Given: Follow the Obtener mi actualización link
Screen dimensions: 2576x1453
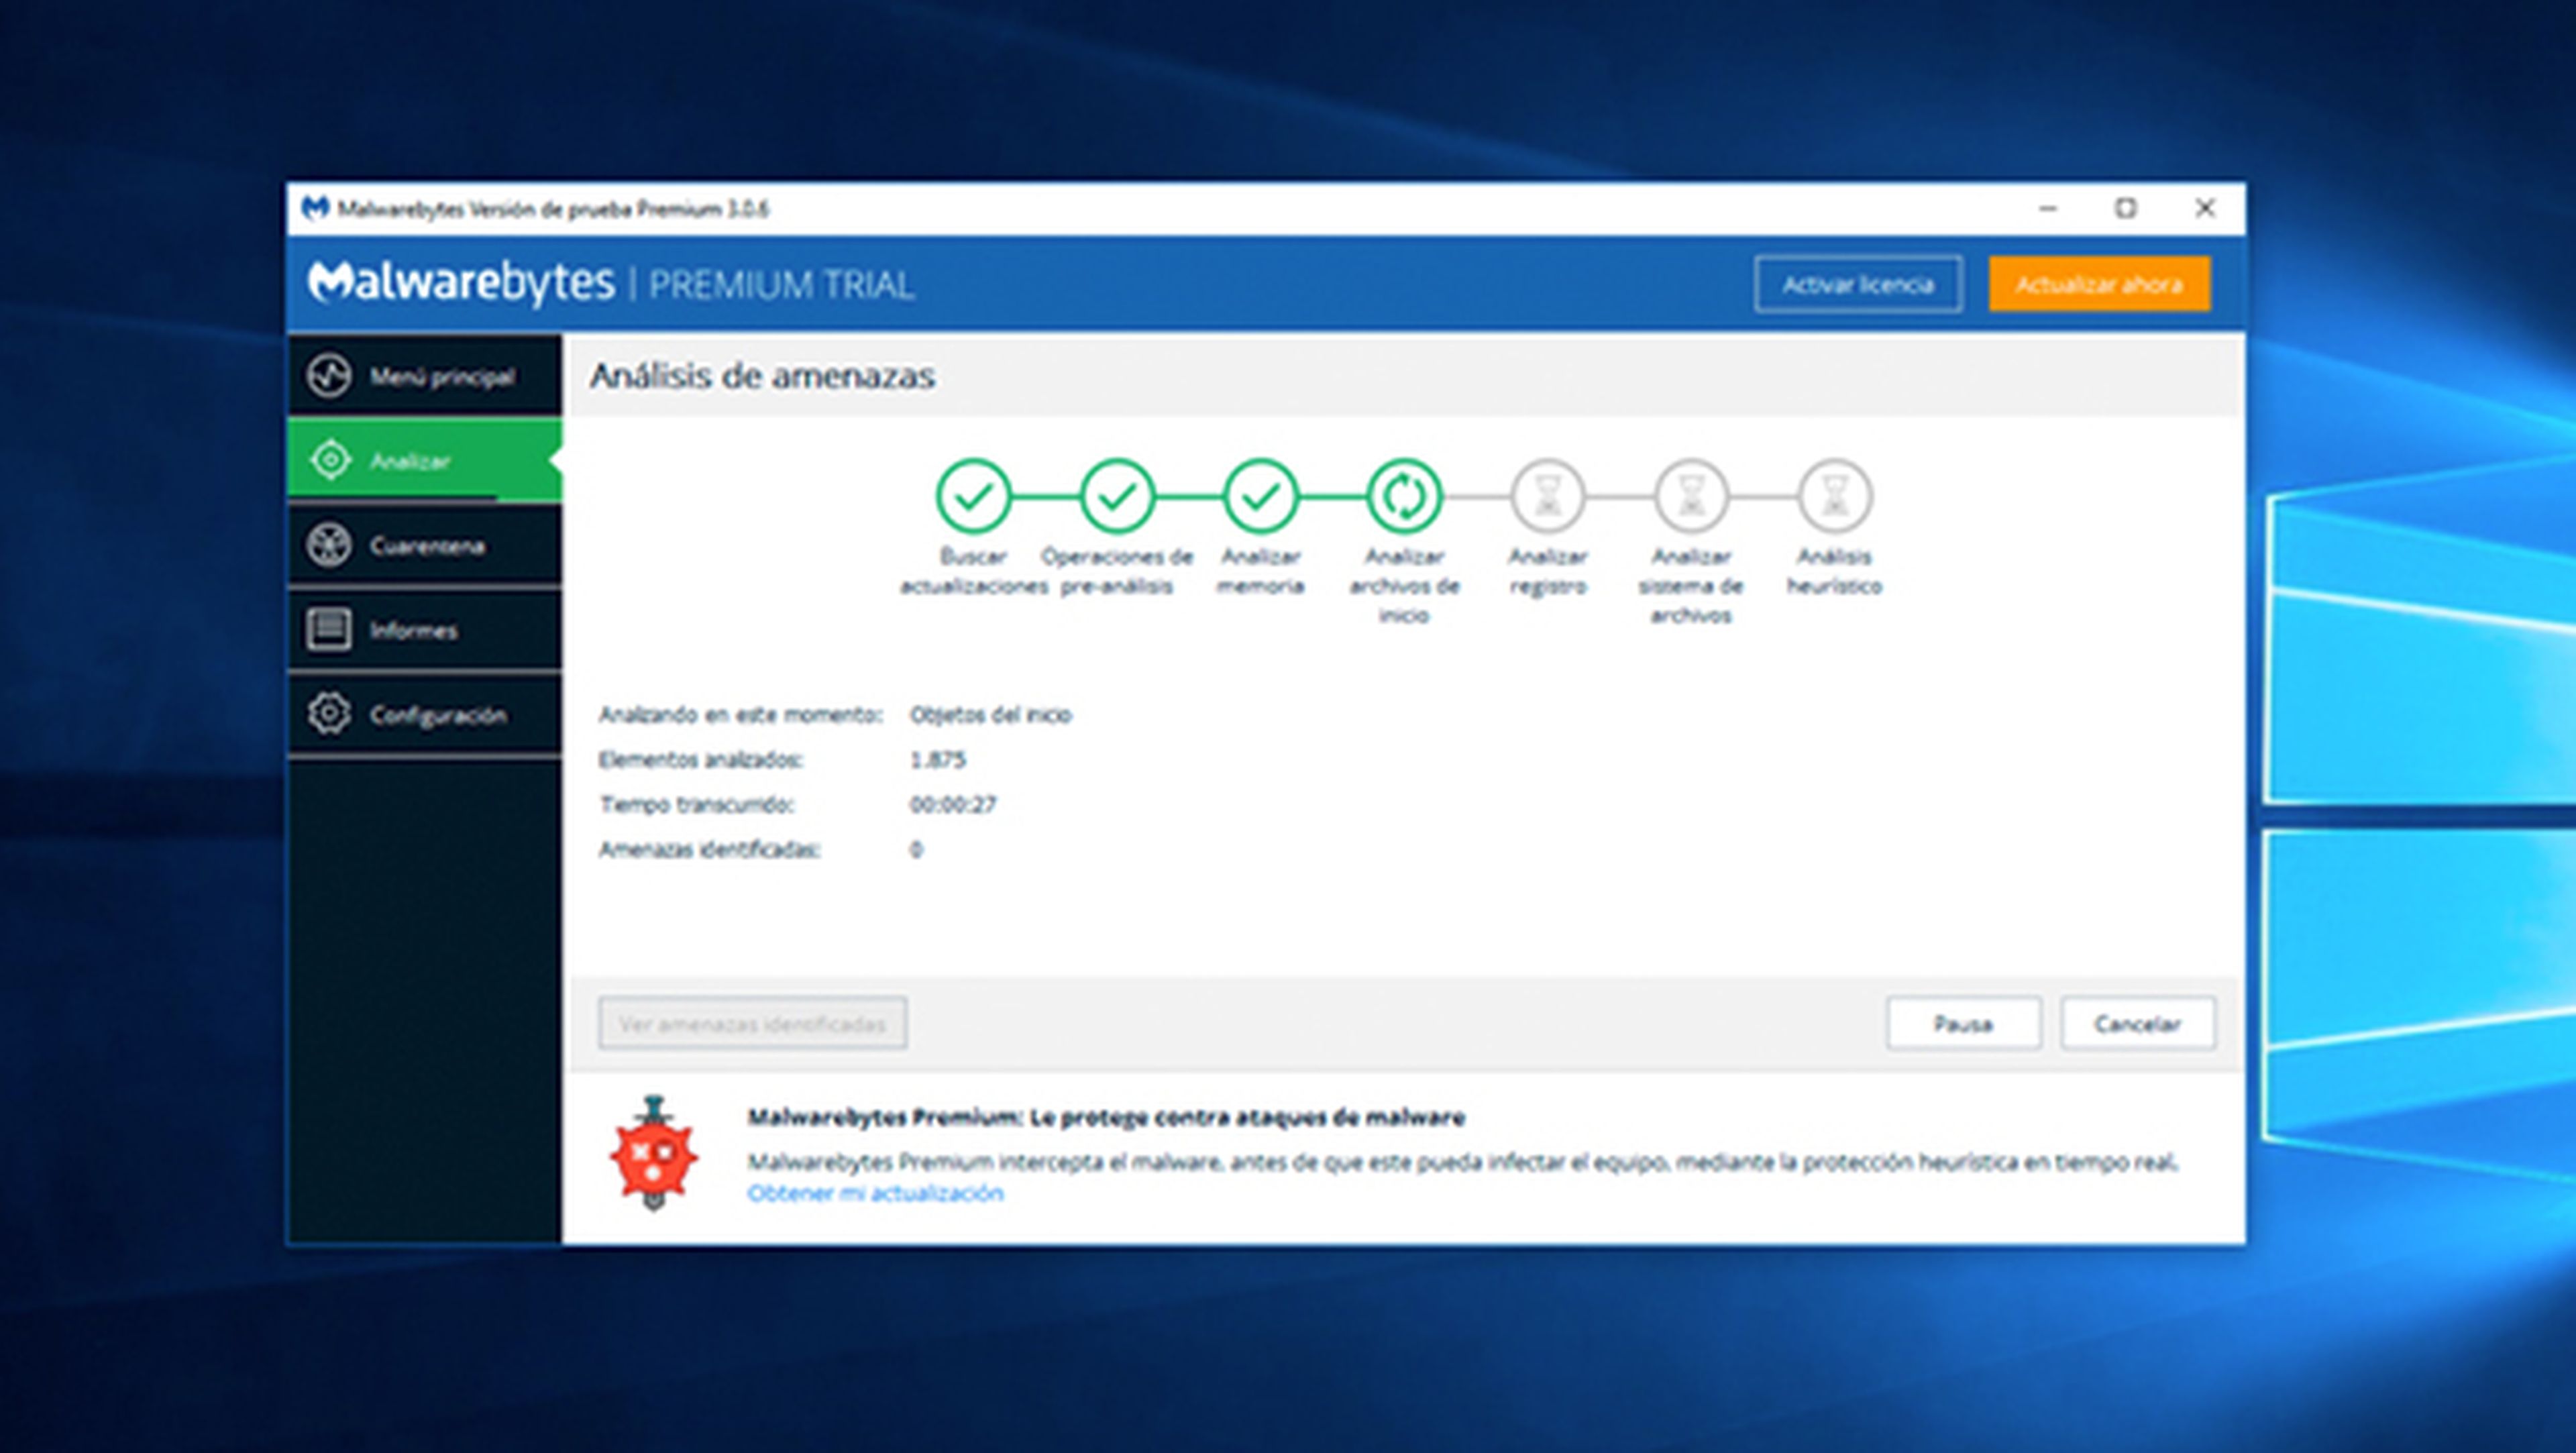Looking at the screenshot, I should [x=875, y=1193].
